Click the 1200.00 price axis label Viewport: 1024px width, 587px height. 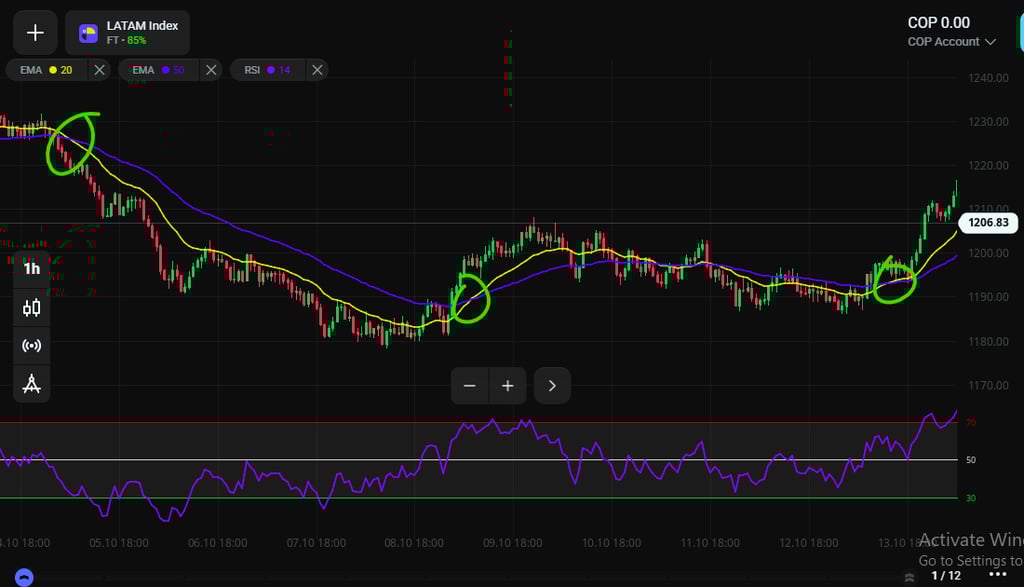click(988, 253)
